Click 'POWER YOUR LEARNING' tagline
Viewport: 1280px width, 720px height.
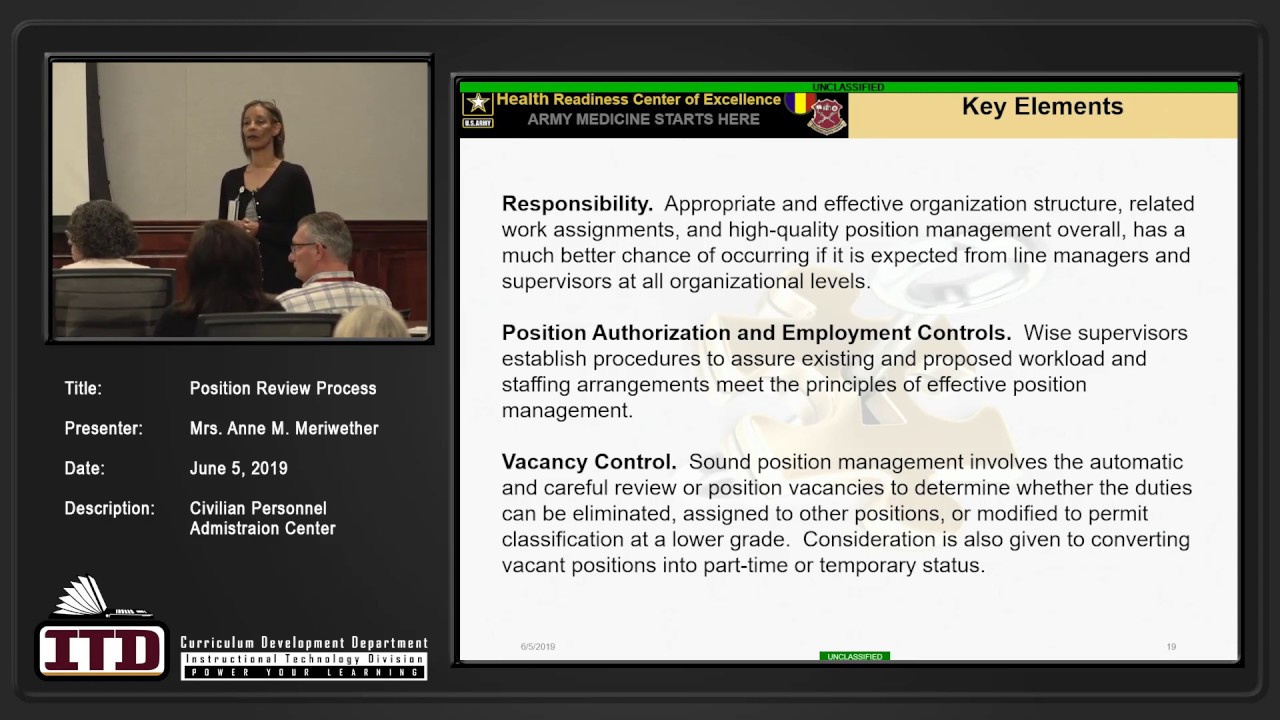(x=304, y=673)
